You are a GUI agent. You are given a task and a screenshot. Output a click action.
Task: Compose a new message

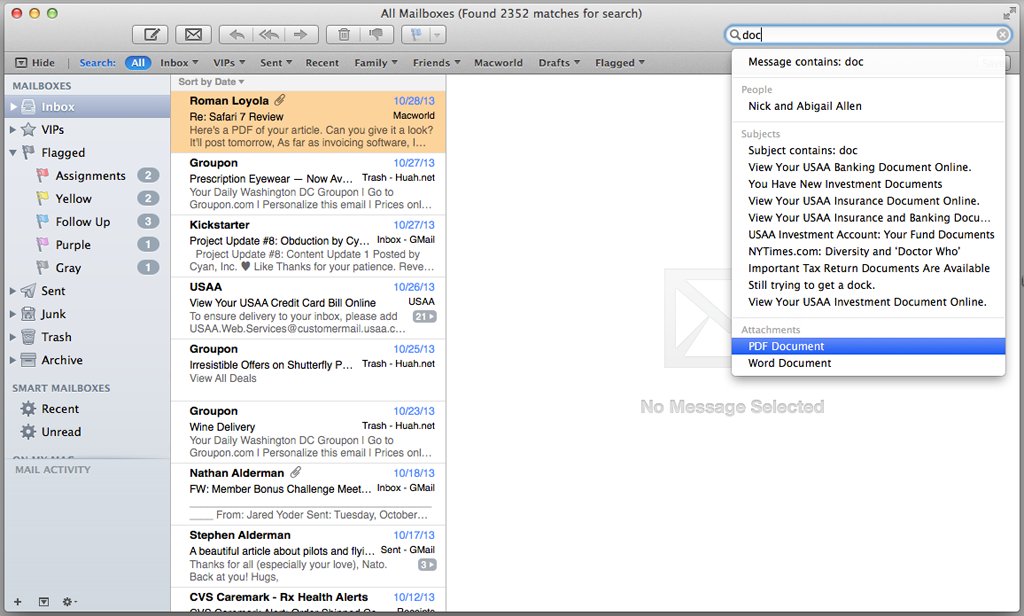pyautogui.click(x=151, y=33)
